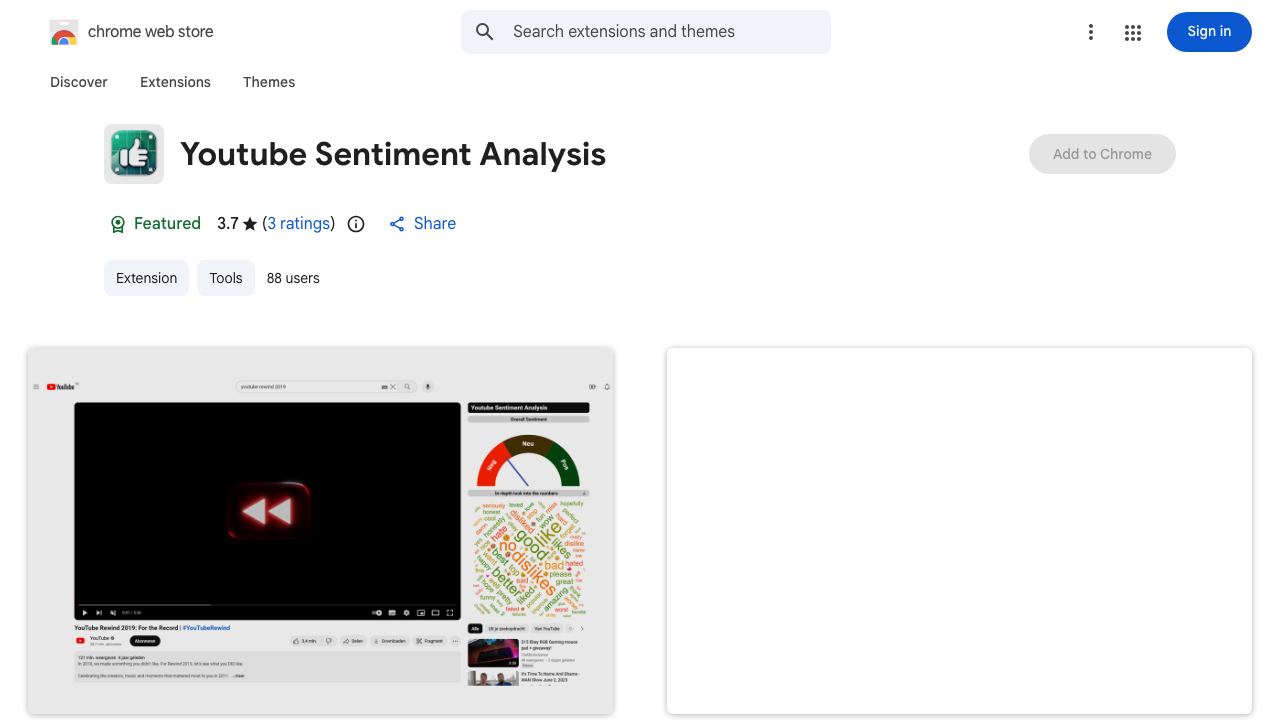Select the Tools category chip
Image resolution: width=1280 pixels, height=720 pixels.
(x=226, y=278)
